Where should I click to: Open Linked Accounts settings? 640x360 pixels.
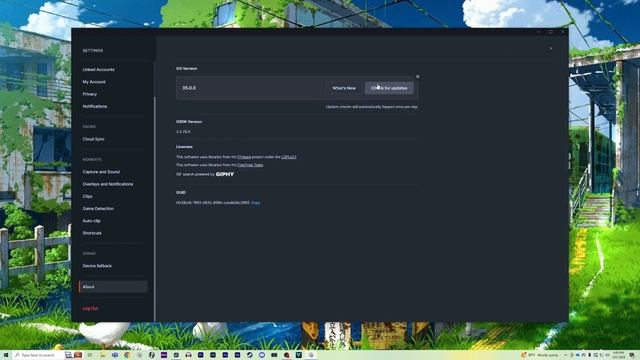click(x=98, y=69)
